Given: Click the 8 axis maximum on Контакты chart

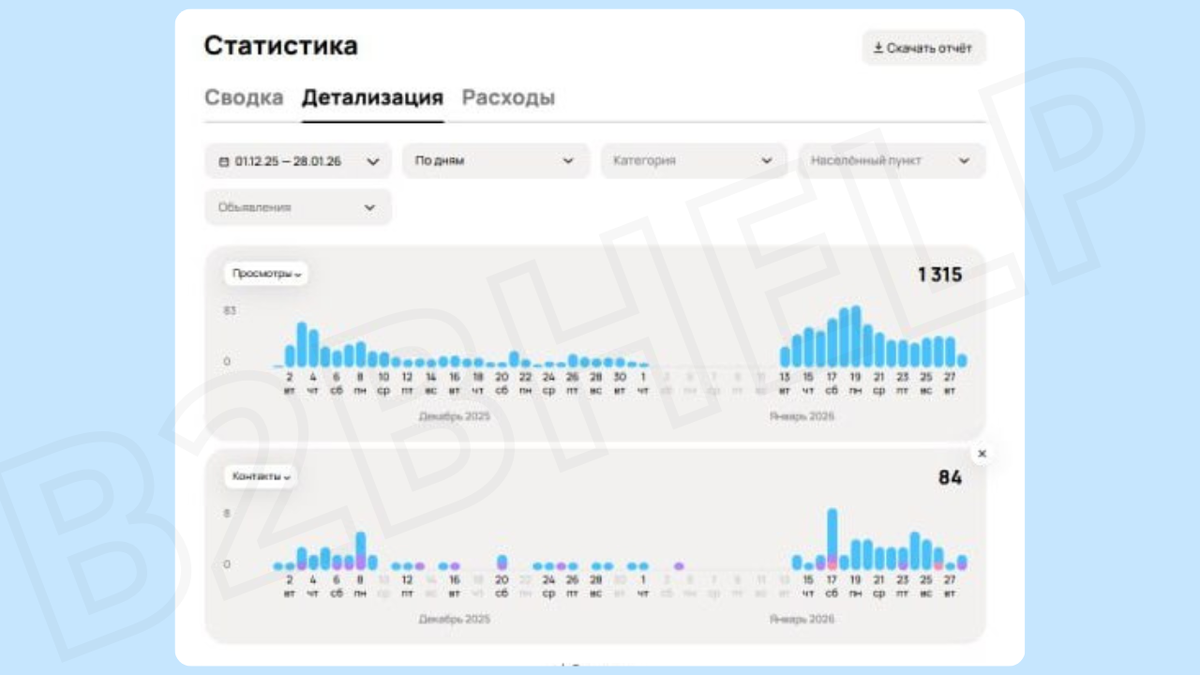Looking at the screenshot, I should (x=227, y=513).
